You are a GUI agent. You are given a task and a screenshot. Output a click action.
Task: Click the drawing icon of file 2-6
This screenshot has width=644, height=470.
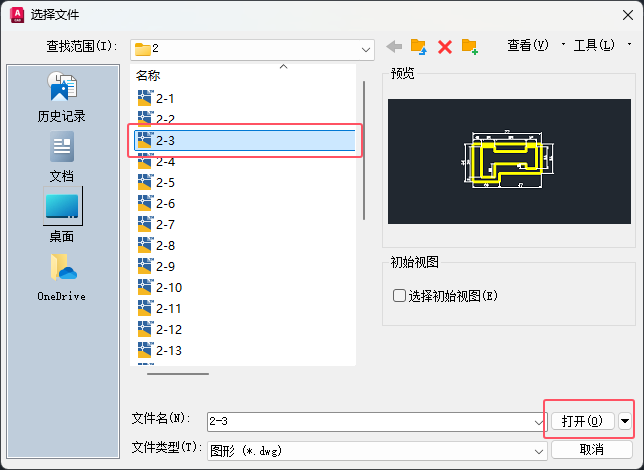tap(145, 203)
